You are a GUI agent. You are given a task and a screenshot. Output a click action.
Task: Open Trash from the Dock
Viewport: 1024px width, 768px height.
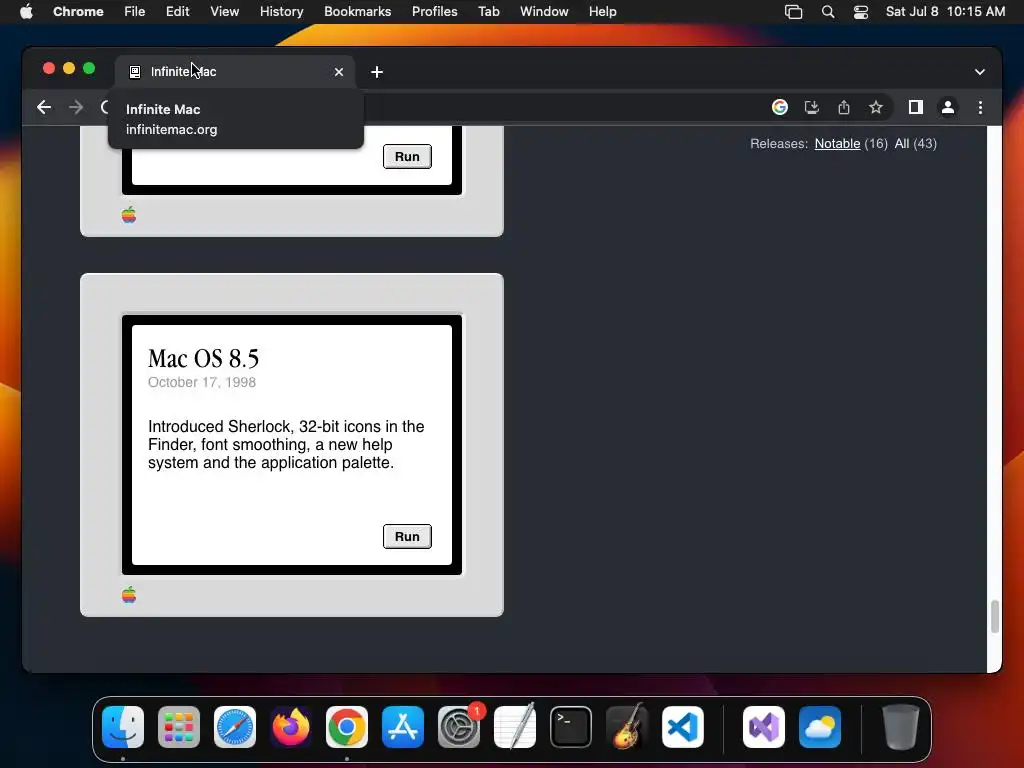point(901,727)
